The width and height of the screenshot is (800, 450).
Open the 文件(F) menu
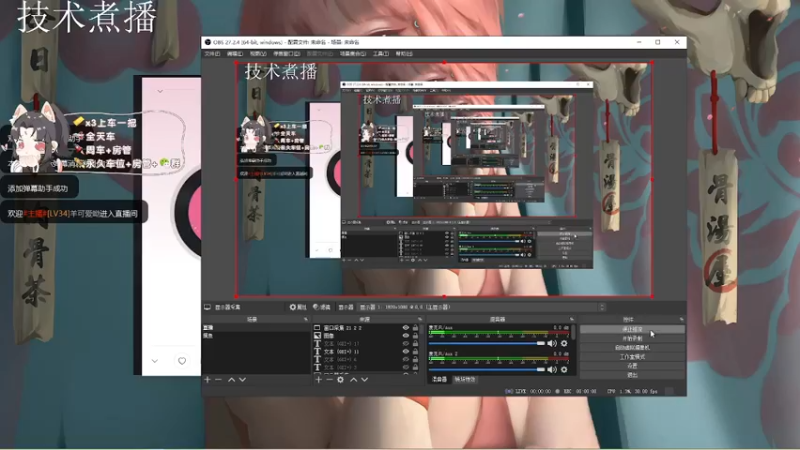click(212, 54)
